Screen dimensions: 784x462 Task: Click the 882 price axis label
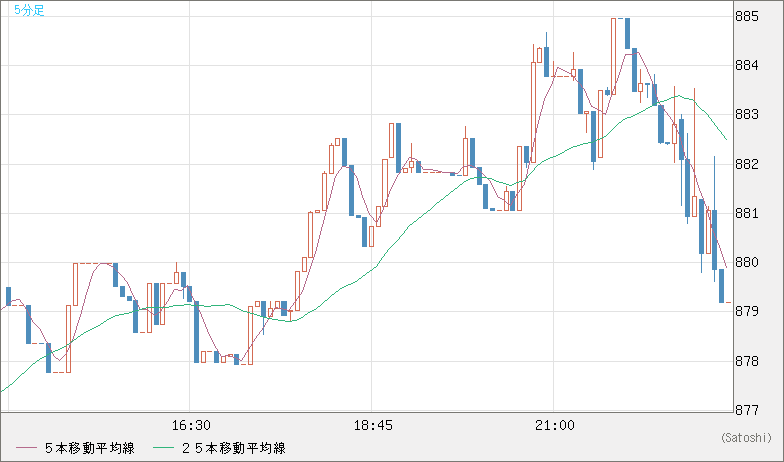coord(746,164)
